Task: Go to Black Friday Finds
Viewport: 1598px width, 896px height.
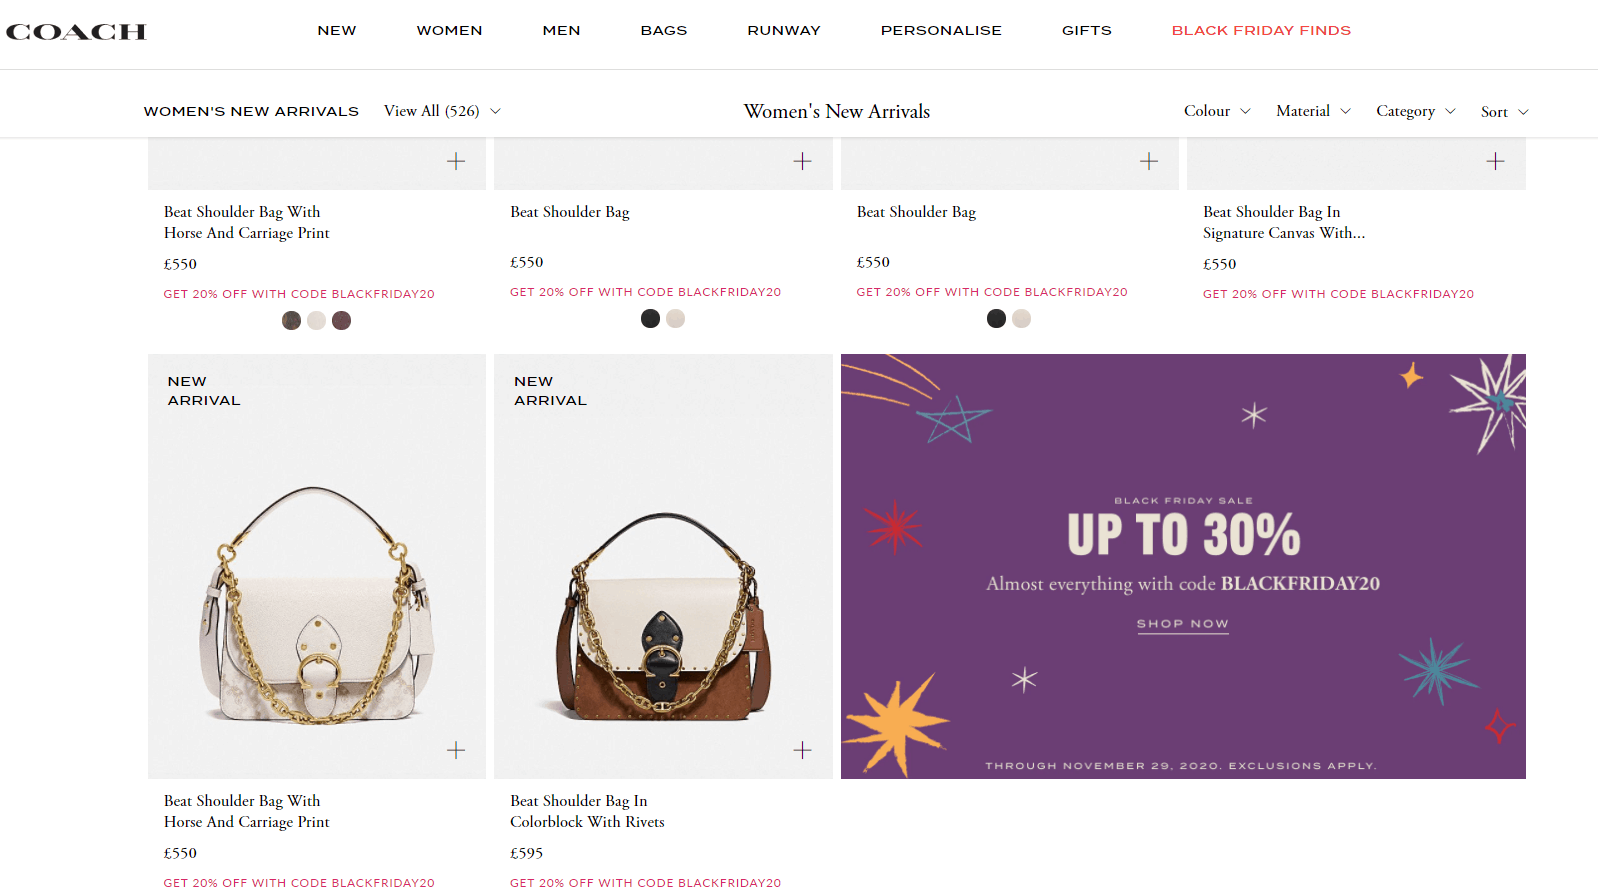Action: [x=1261, y=31]
